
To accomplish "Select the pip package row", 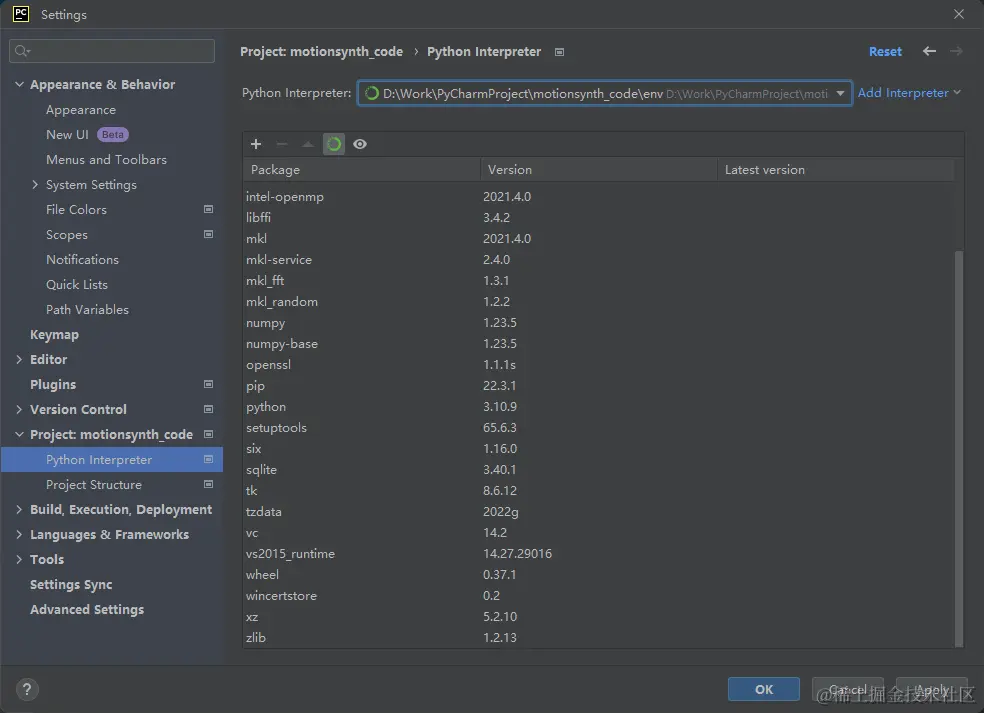I will click(599, 385).
